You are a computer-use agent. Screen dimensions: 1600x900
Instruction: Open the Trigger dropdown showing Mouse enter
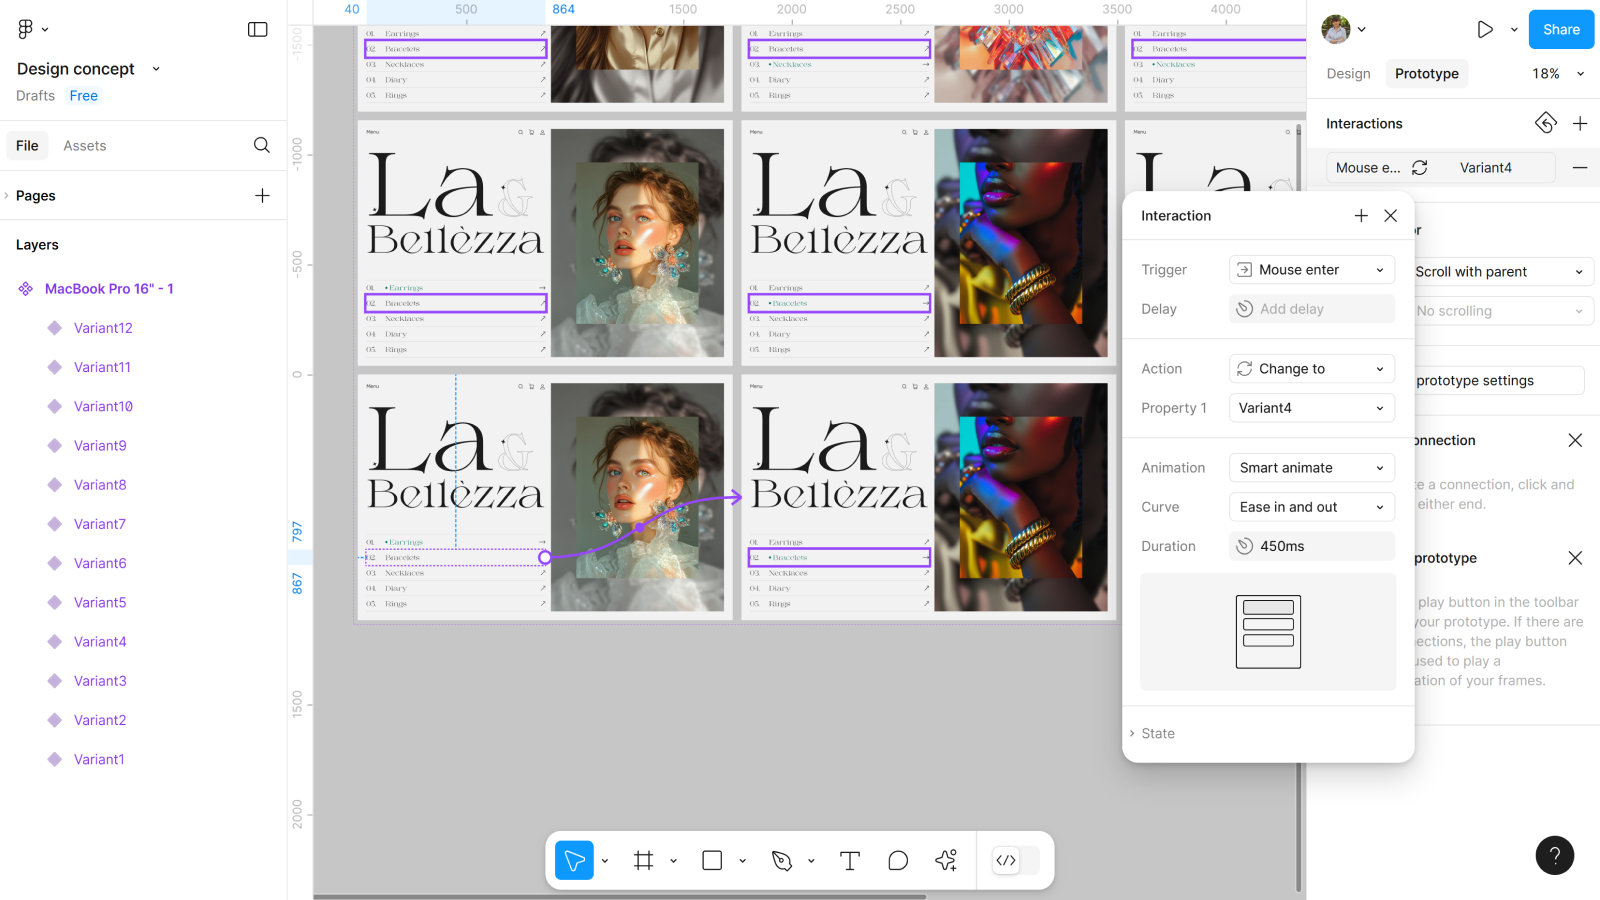point(1311,270)
